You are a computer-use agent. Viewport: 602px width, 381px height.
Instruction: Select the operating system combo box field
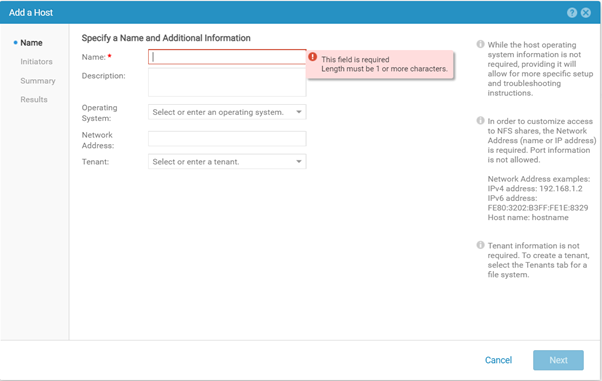pyautogui.click(x=227, y=112)
